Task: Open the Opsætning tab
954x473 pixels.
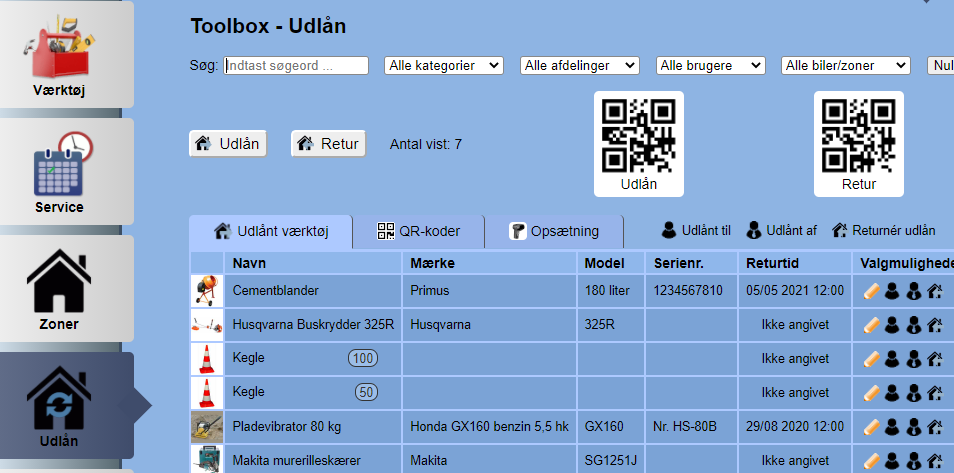Action: [554, 231]
